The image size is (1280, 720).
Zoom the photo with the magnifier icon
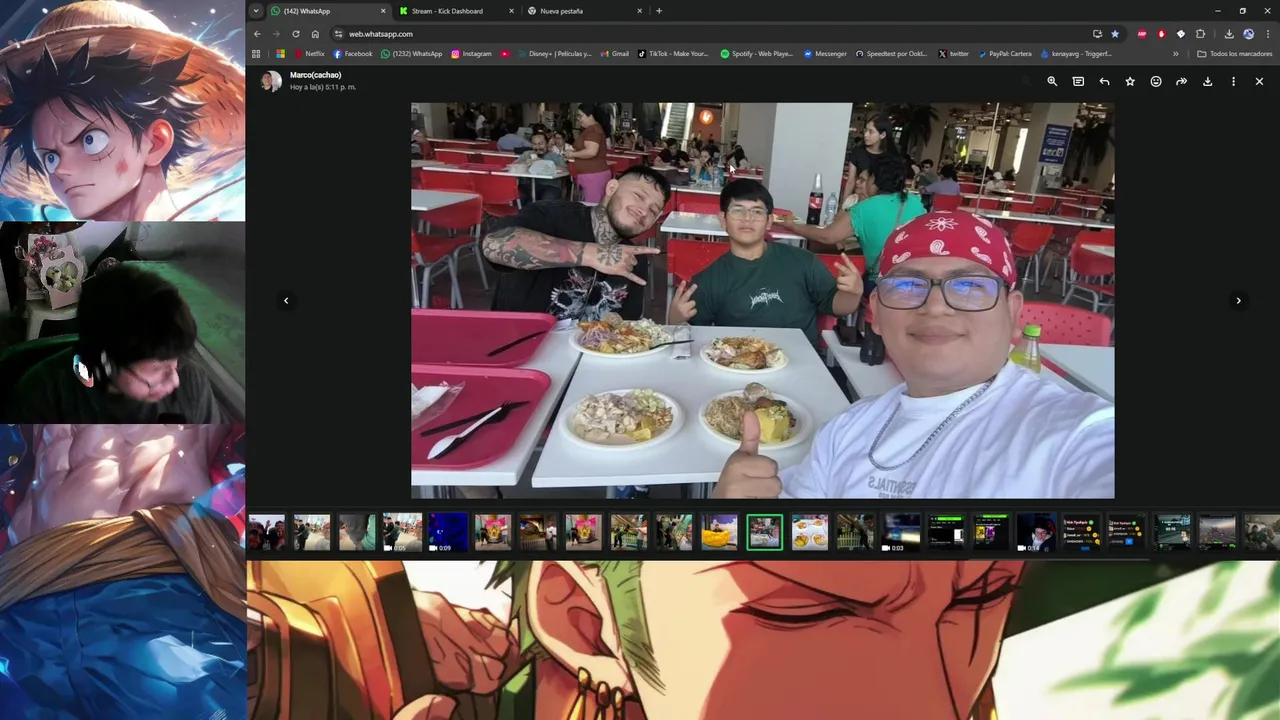click(1052, 81)
